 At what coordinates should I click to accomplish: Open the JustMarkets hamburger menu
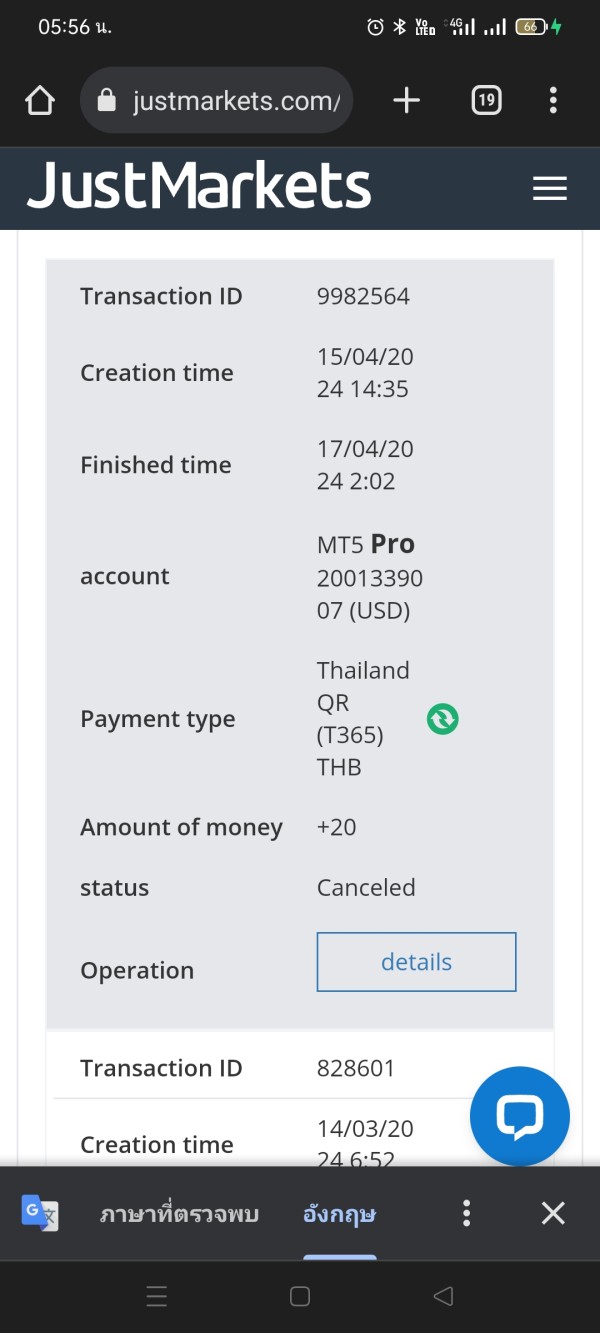(x=549, y=189)
